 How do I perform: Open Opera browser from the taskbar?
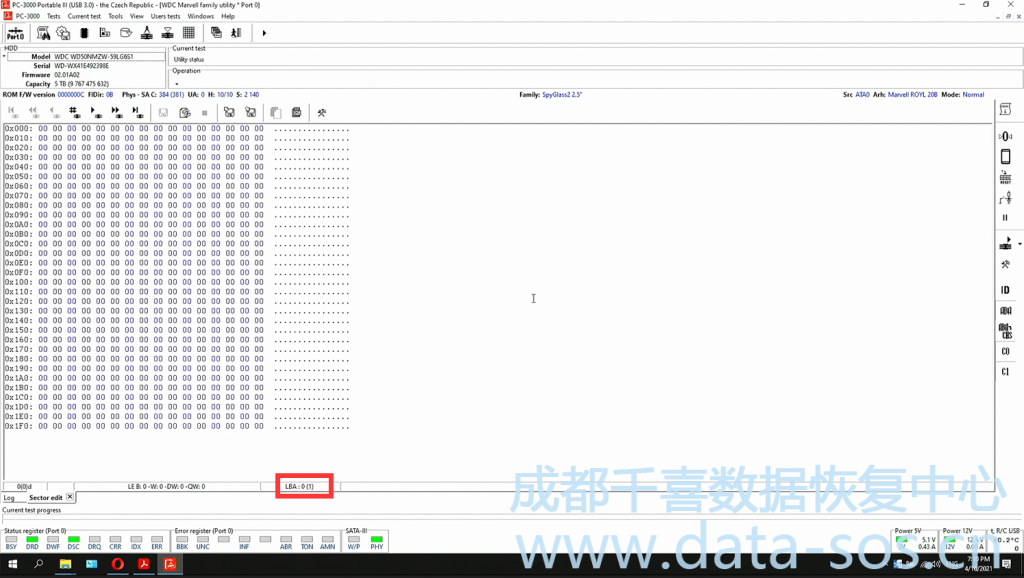click(x=118, y=565)
